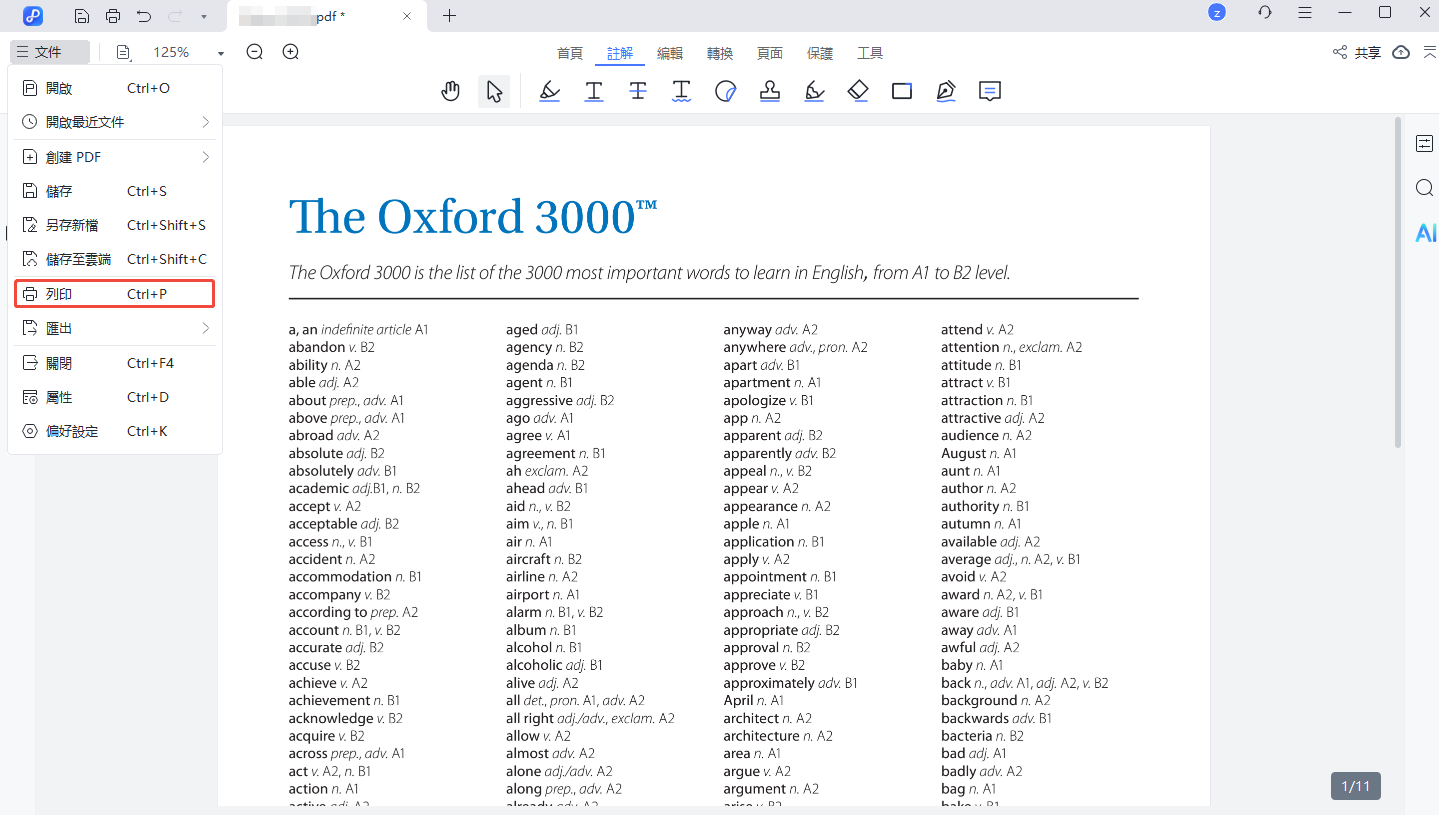Image resolution: width=1439 pixels, height=815 pixels.
Task: Select the Rectangle shape tool
Action: tap(902, 92)
